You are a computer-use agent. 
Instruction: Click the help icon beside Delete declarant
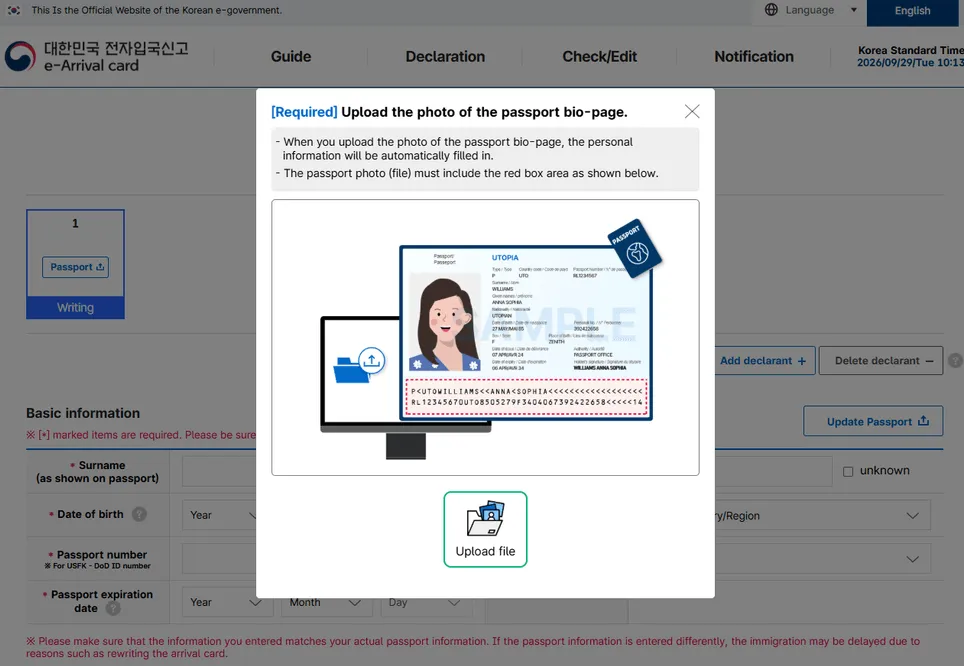click(955, 360)
